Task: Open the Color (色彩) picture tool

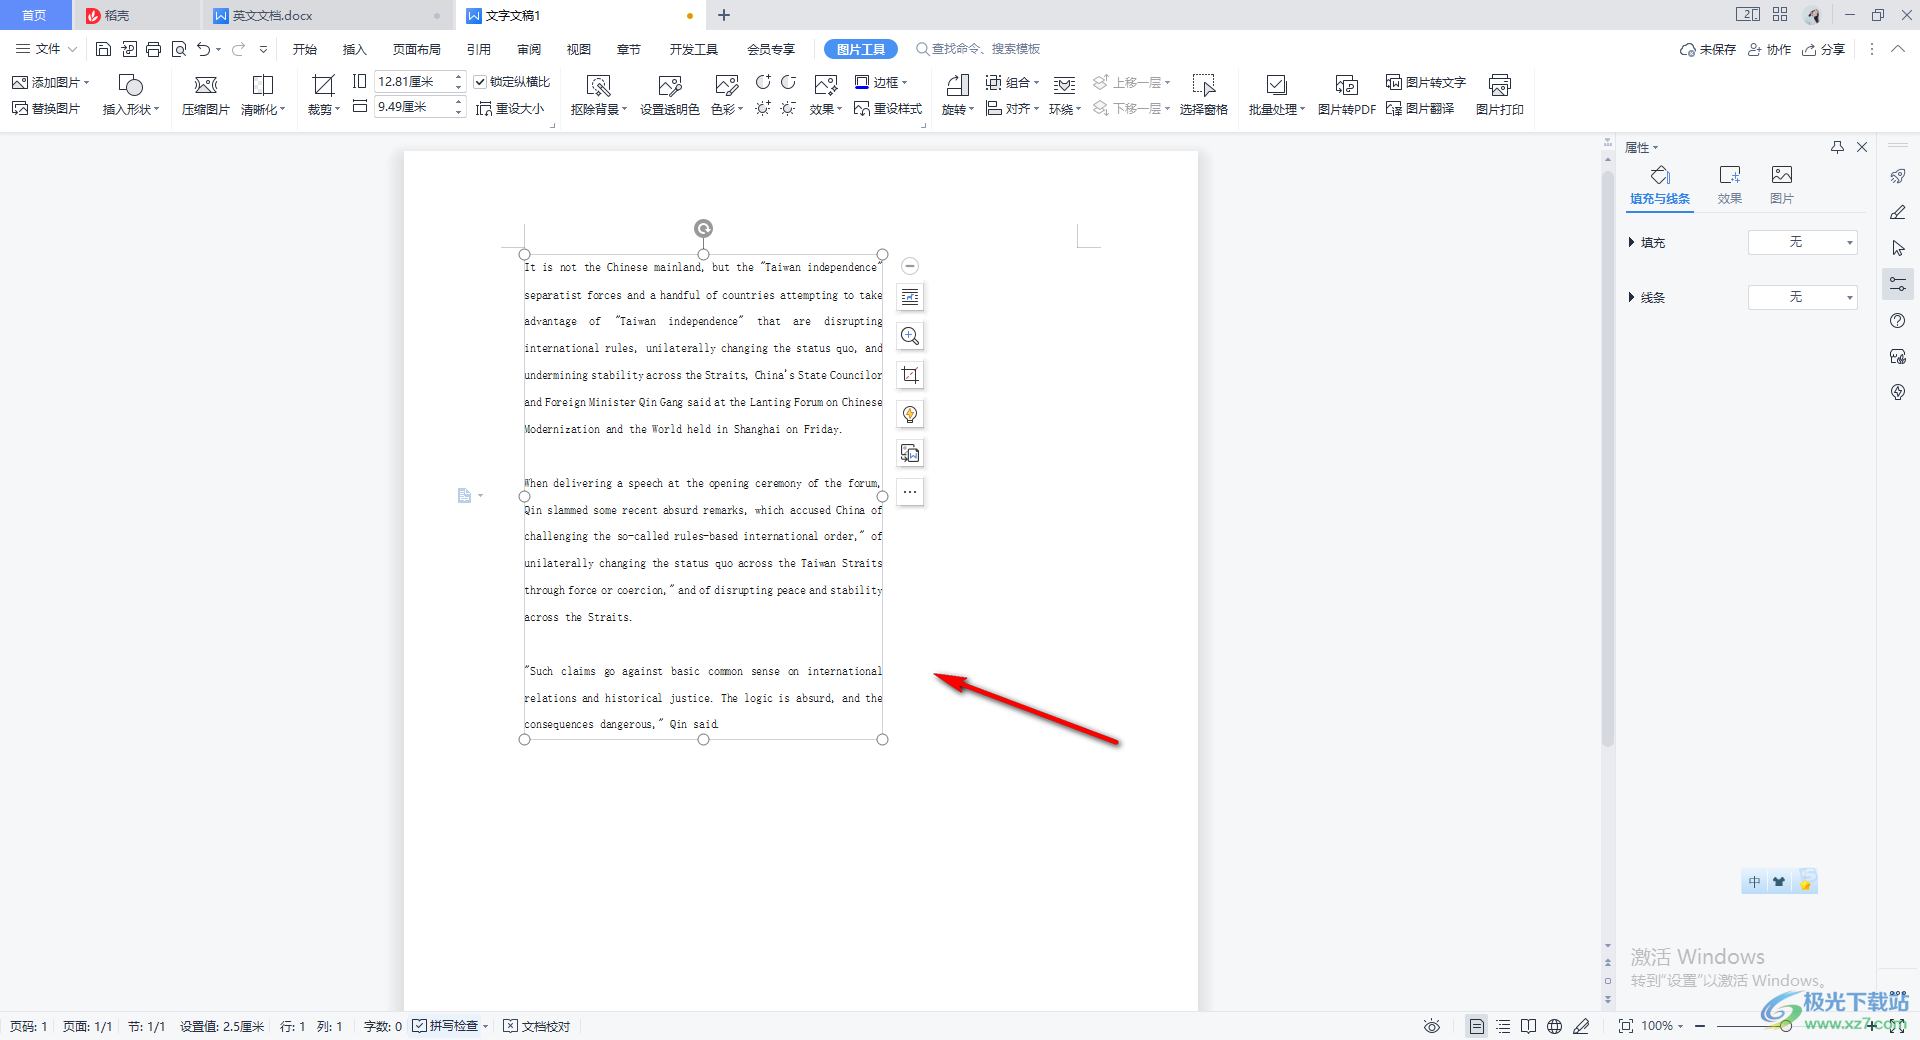Action: click(726, 95)
